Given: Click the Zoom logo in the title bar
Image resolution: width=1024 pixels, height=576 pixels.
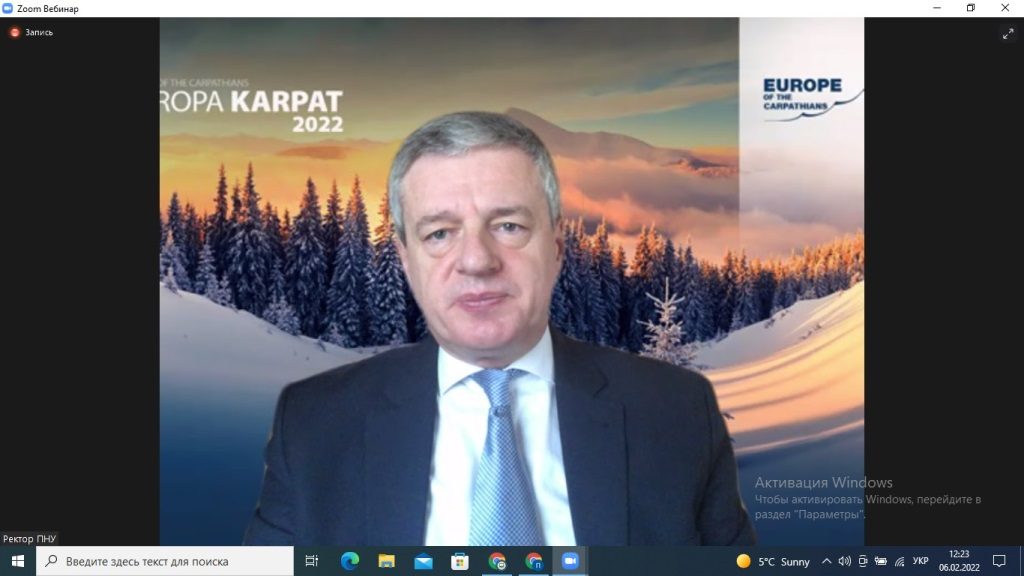Looking at the screenshot, I should point(10,7).
